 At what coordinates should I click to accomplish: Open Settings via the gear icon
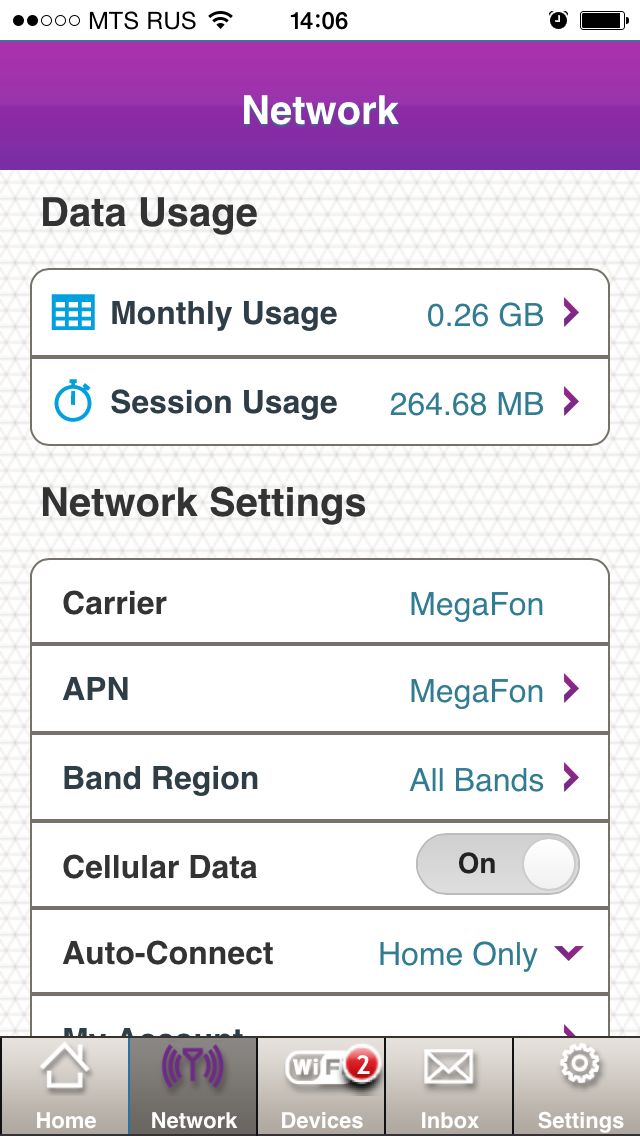[579, 1068]
